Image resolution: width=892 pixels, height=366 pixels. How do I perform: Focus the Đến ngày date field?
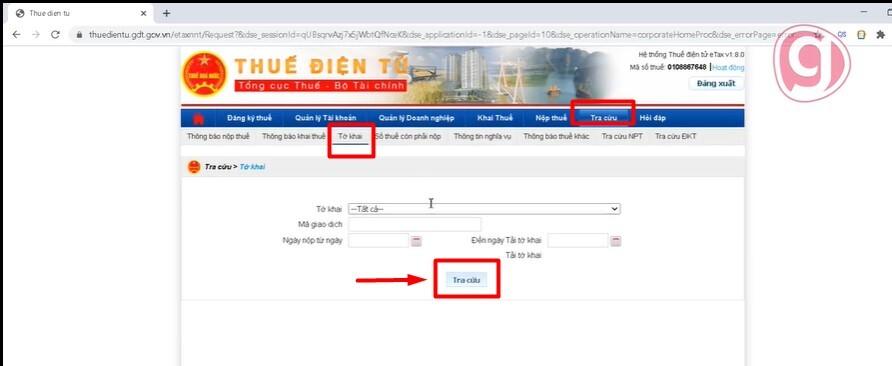click(578, 241)
